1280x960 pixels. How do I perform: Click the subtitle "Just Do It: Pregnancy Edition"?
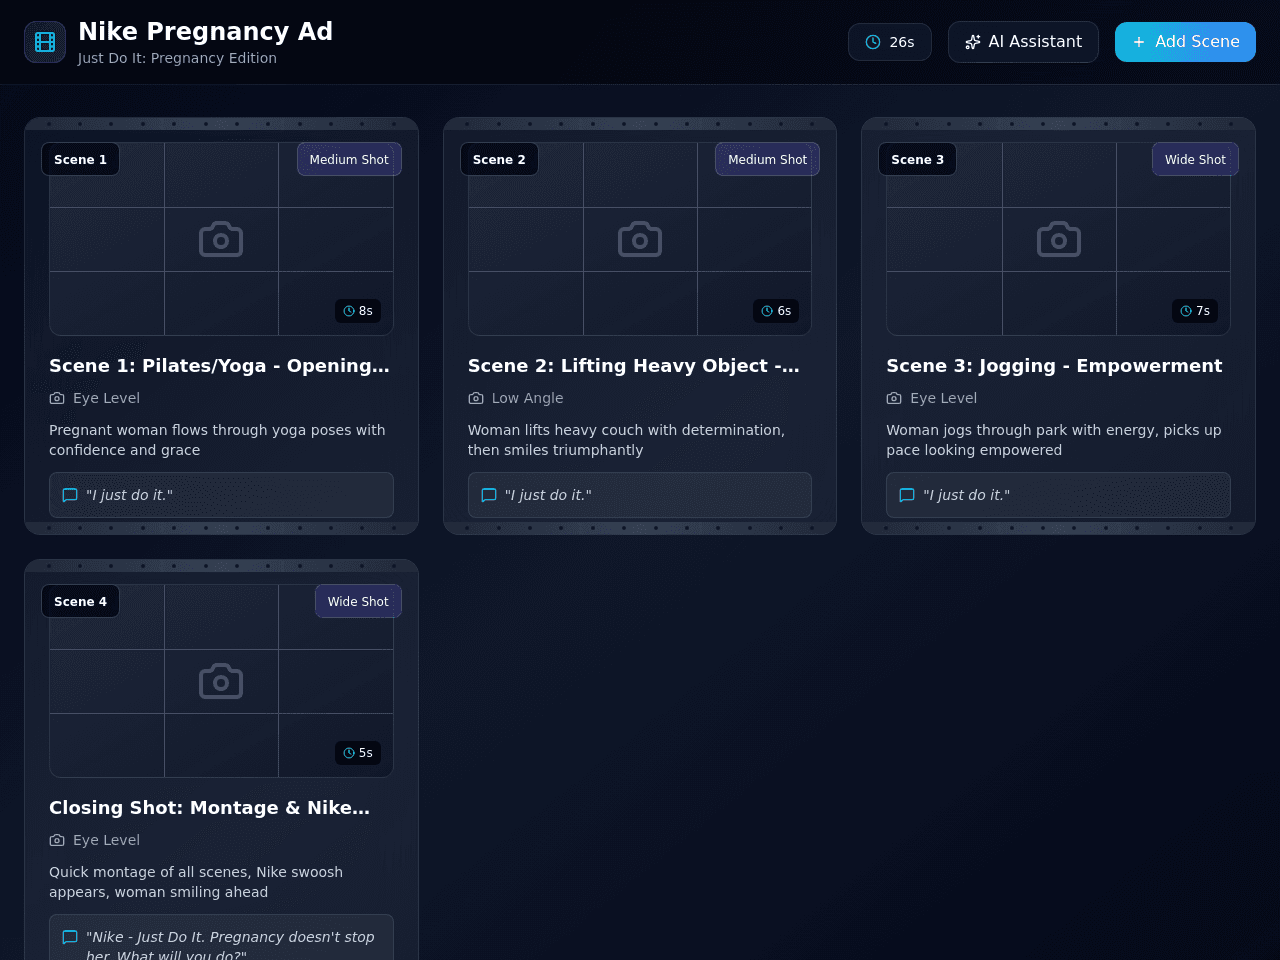(x=177, y=58)
